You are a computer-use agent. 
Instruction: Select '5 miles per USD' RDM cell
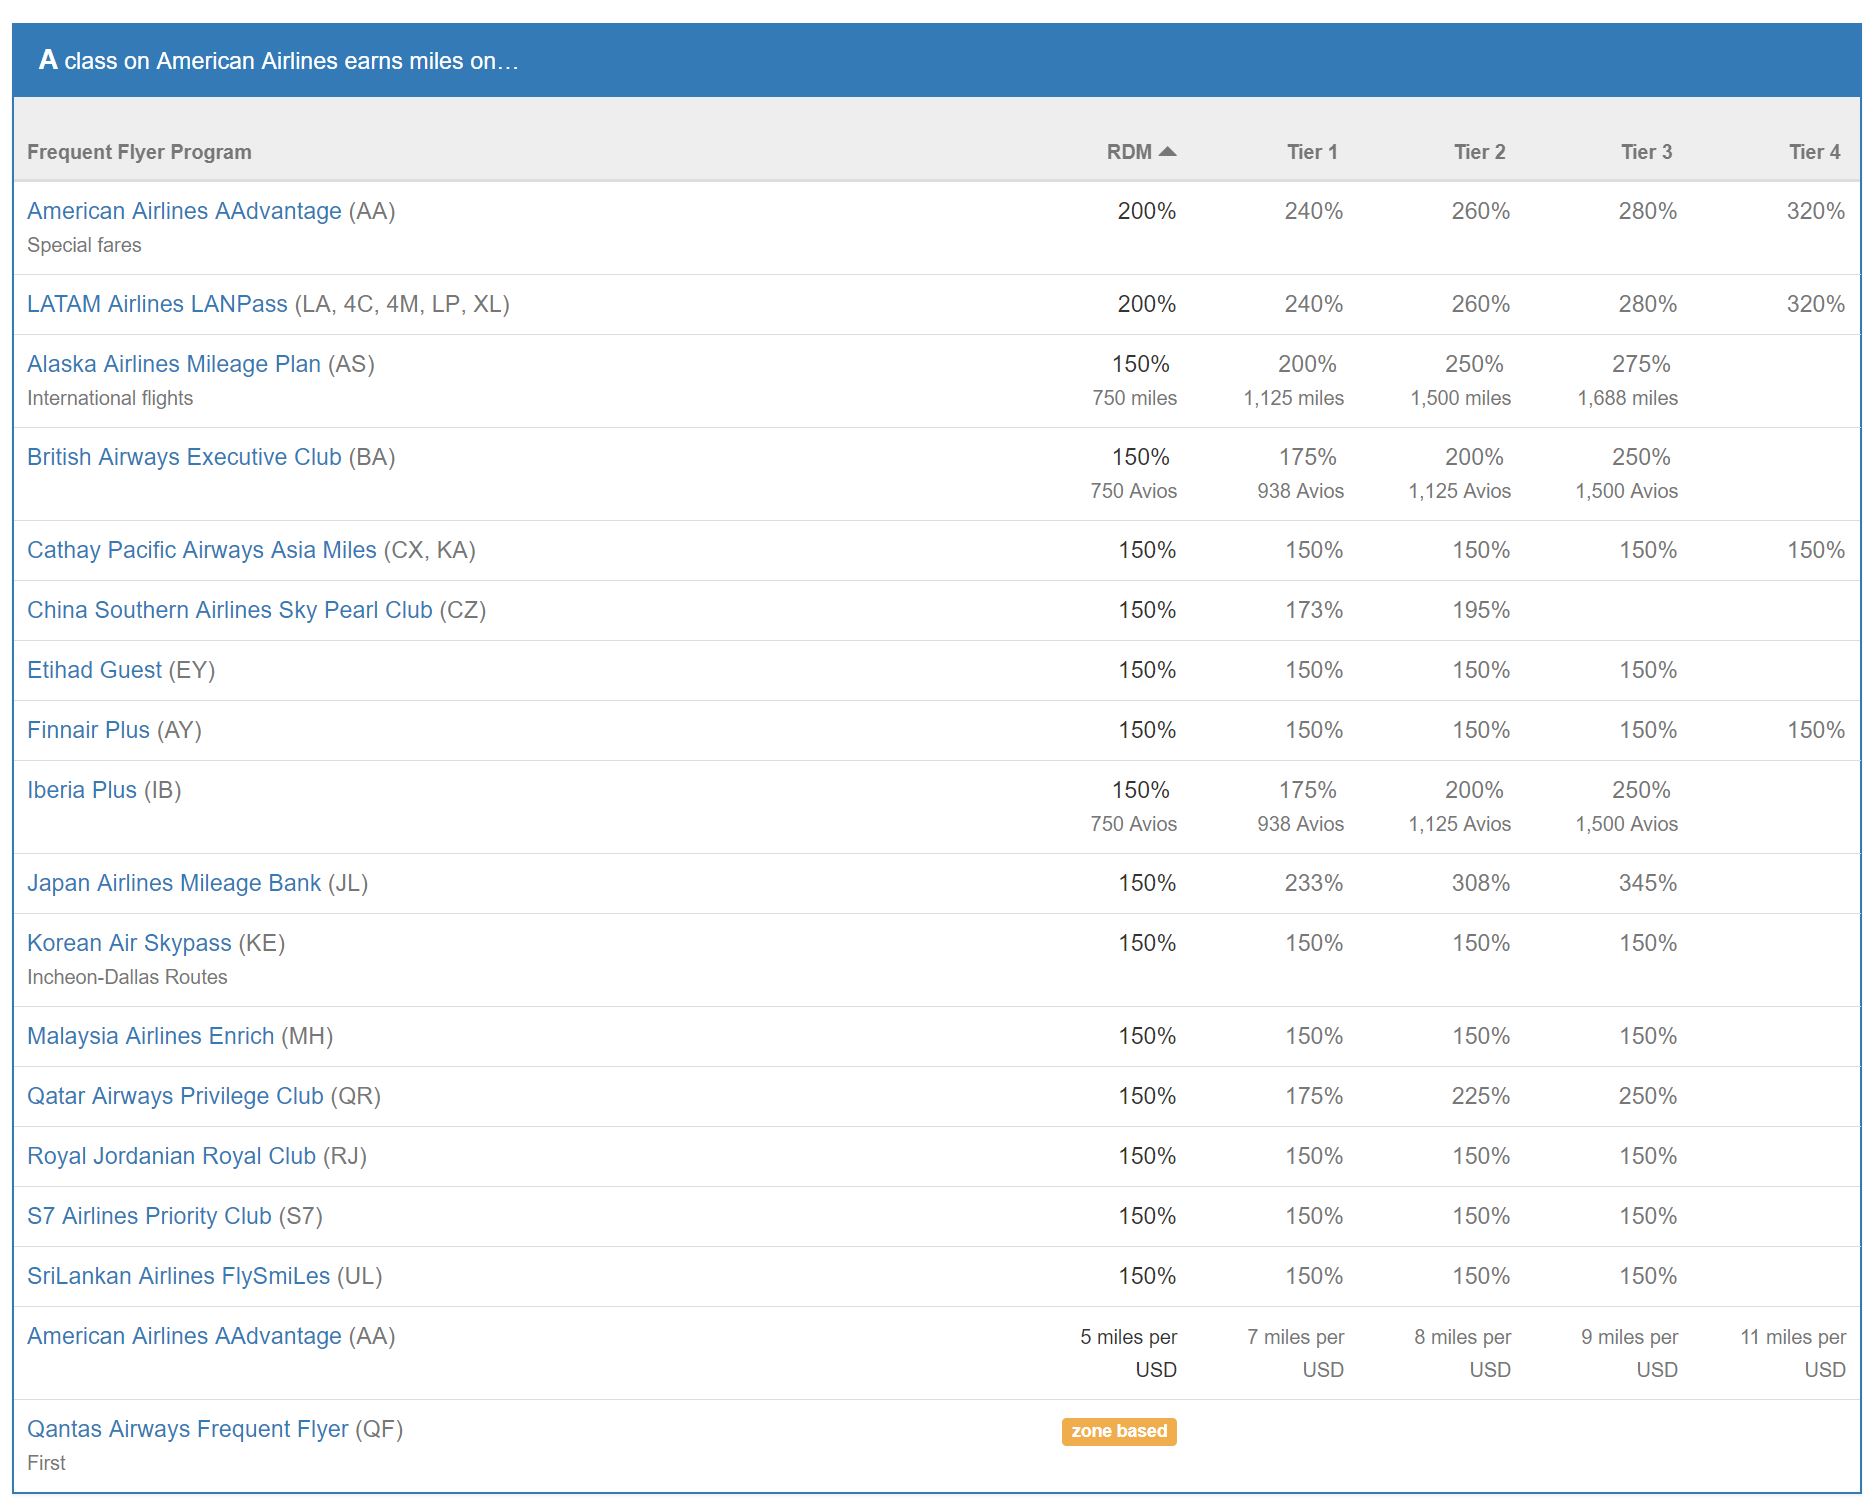pyautogui.click(x=1128, y=1353)
